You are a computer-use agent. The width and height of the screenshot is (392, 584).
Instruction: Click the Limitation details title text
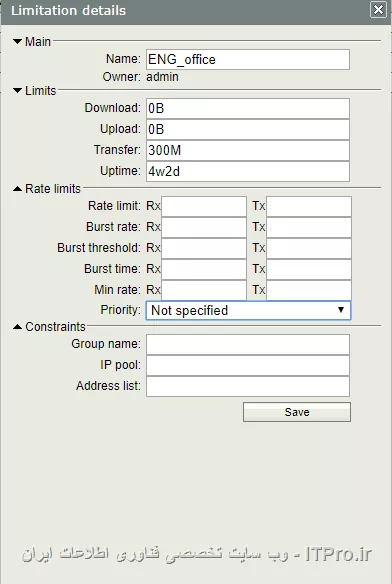(69, 10)
